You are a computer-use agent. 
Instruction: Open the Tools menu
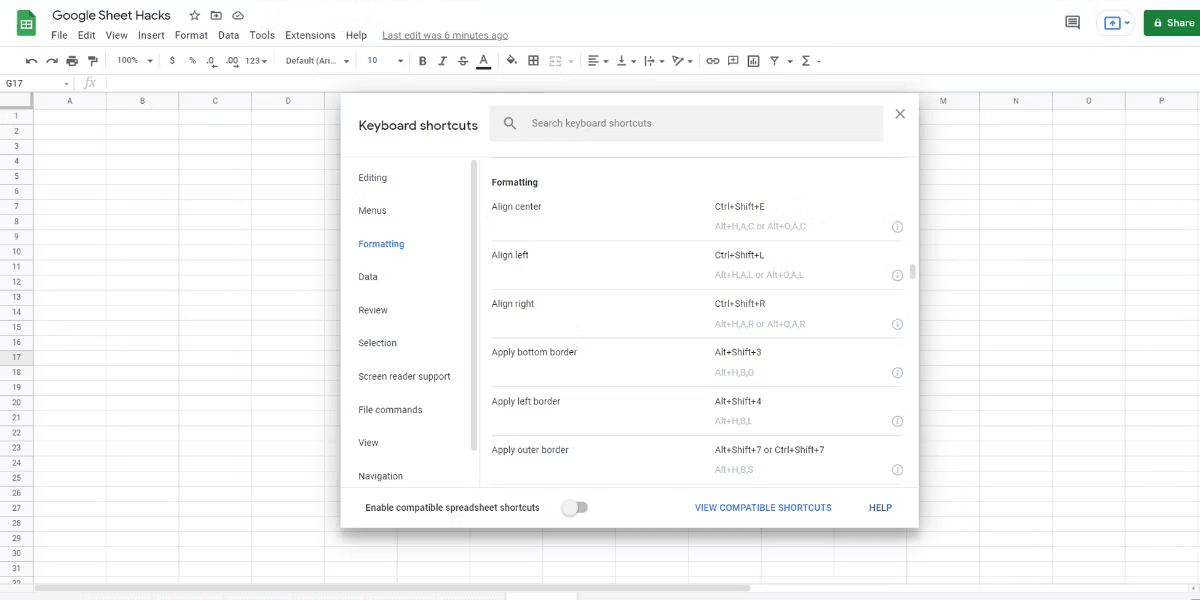(262, 35)
